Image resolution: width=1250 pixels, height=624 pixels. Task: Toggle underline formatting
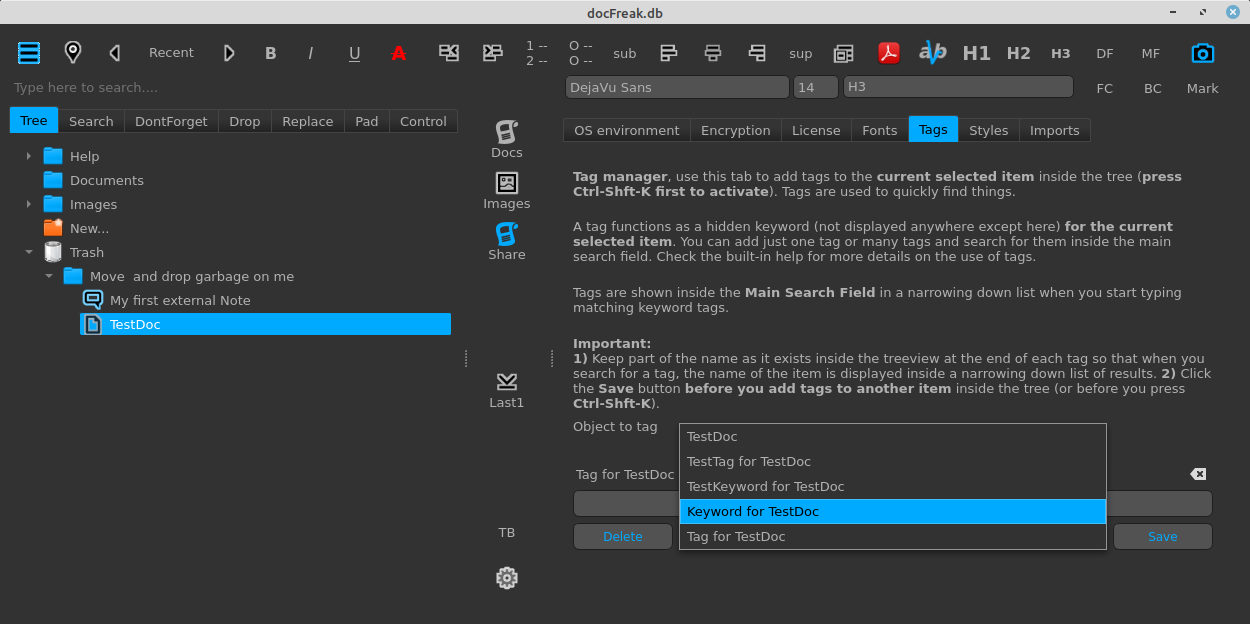point(354,54)
